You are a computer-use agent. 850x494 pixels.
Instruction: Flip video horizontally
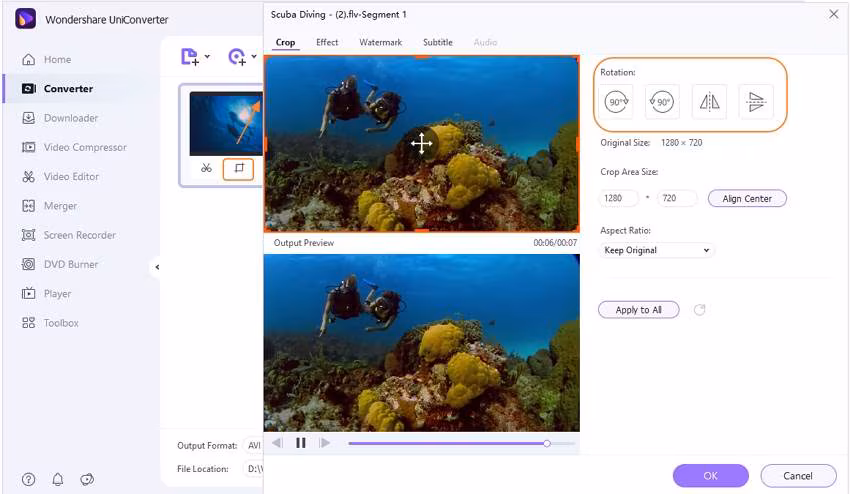709,102
